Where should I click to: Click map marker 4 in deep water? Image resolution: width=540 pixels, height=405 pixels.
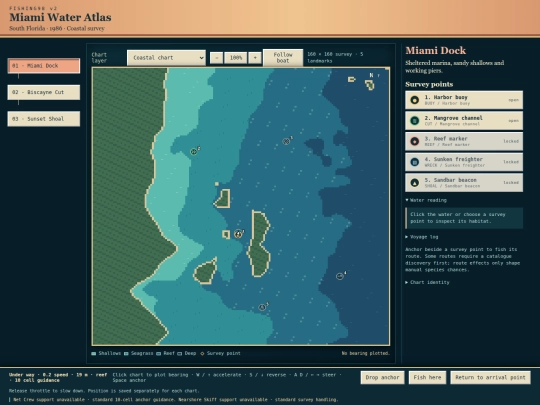pyautogui.click(x=340, y=276)
